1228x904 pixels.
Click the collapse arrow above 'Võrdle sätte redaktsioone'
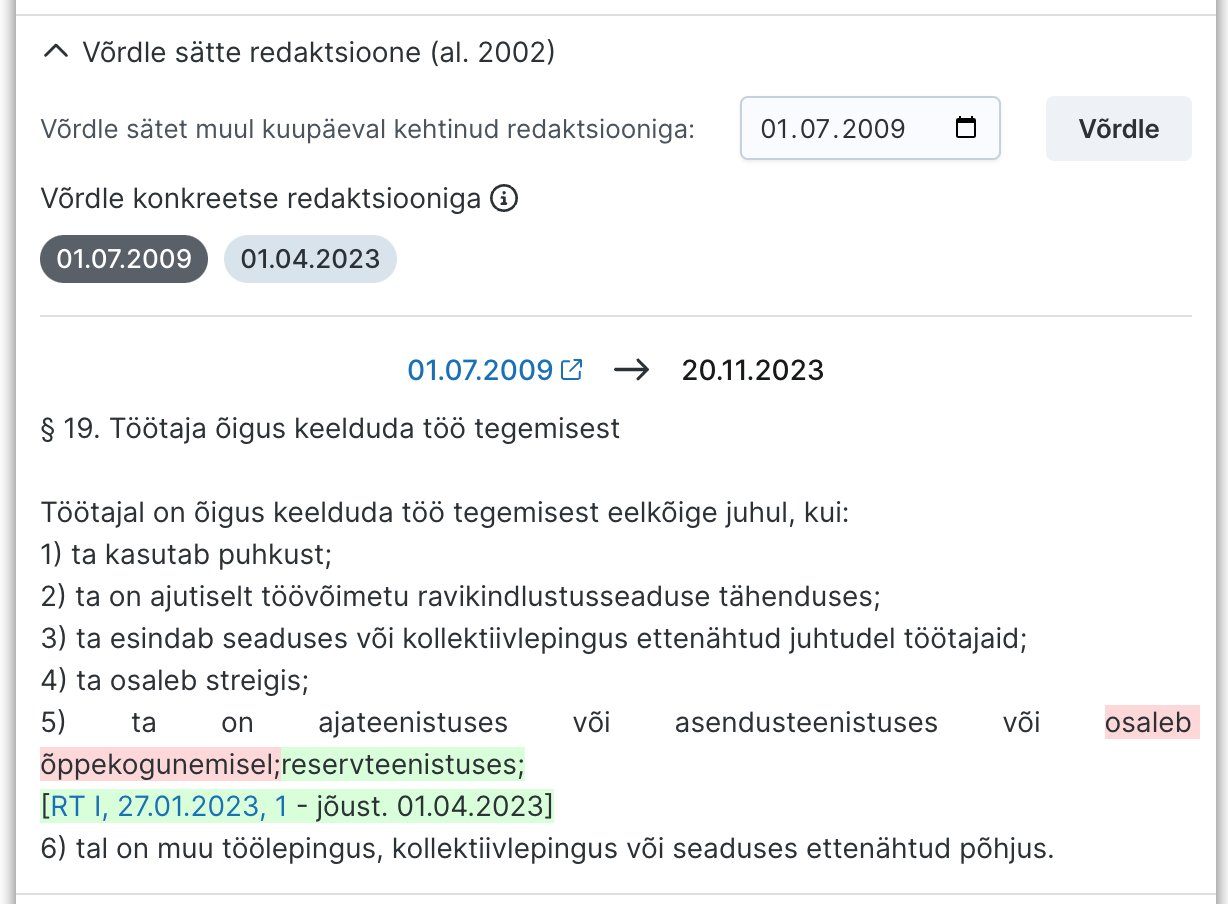coord(55,50)
